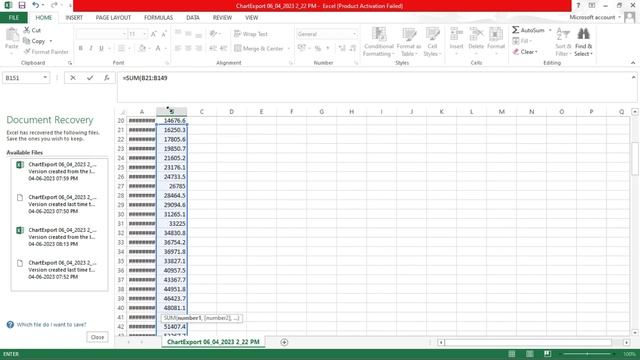Click the vertical scrollbar thumb
The height and width of the screenshot is (360, 640).
click(635, 158)
